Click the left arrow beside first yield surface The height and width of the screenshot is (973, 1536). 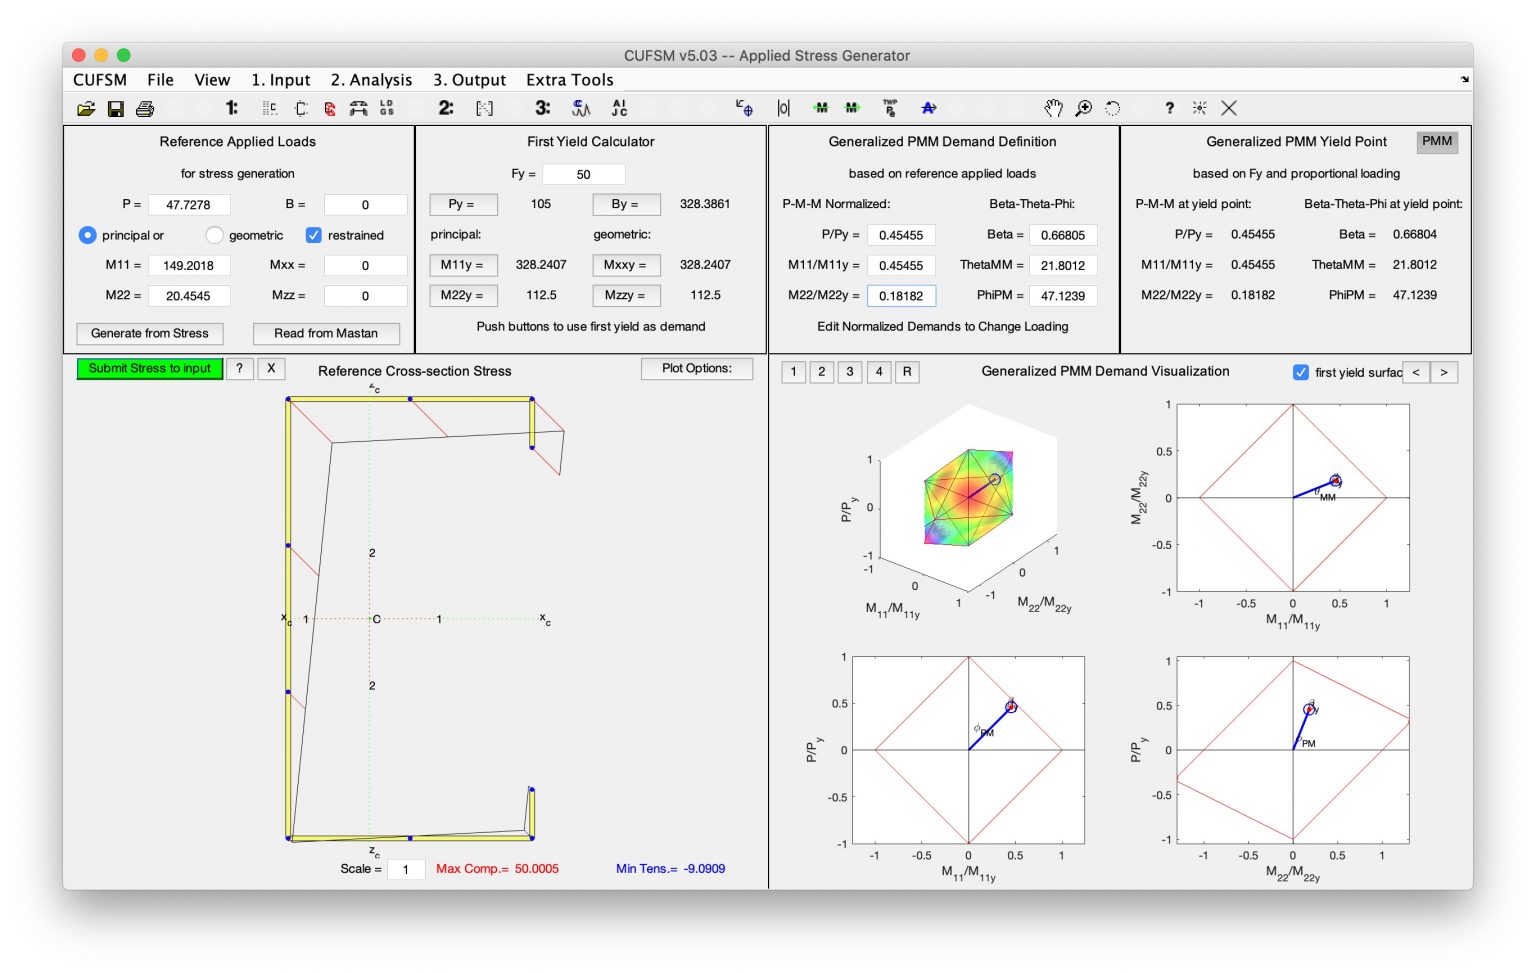pyautogui.click(x=1417, y=372)
